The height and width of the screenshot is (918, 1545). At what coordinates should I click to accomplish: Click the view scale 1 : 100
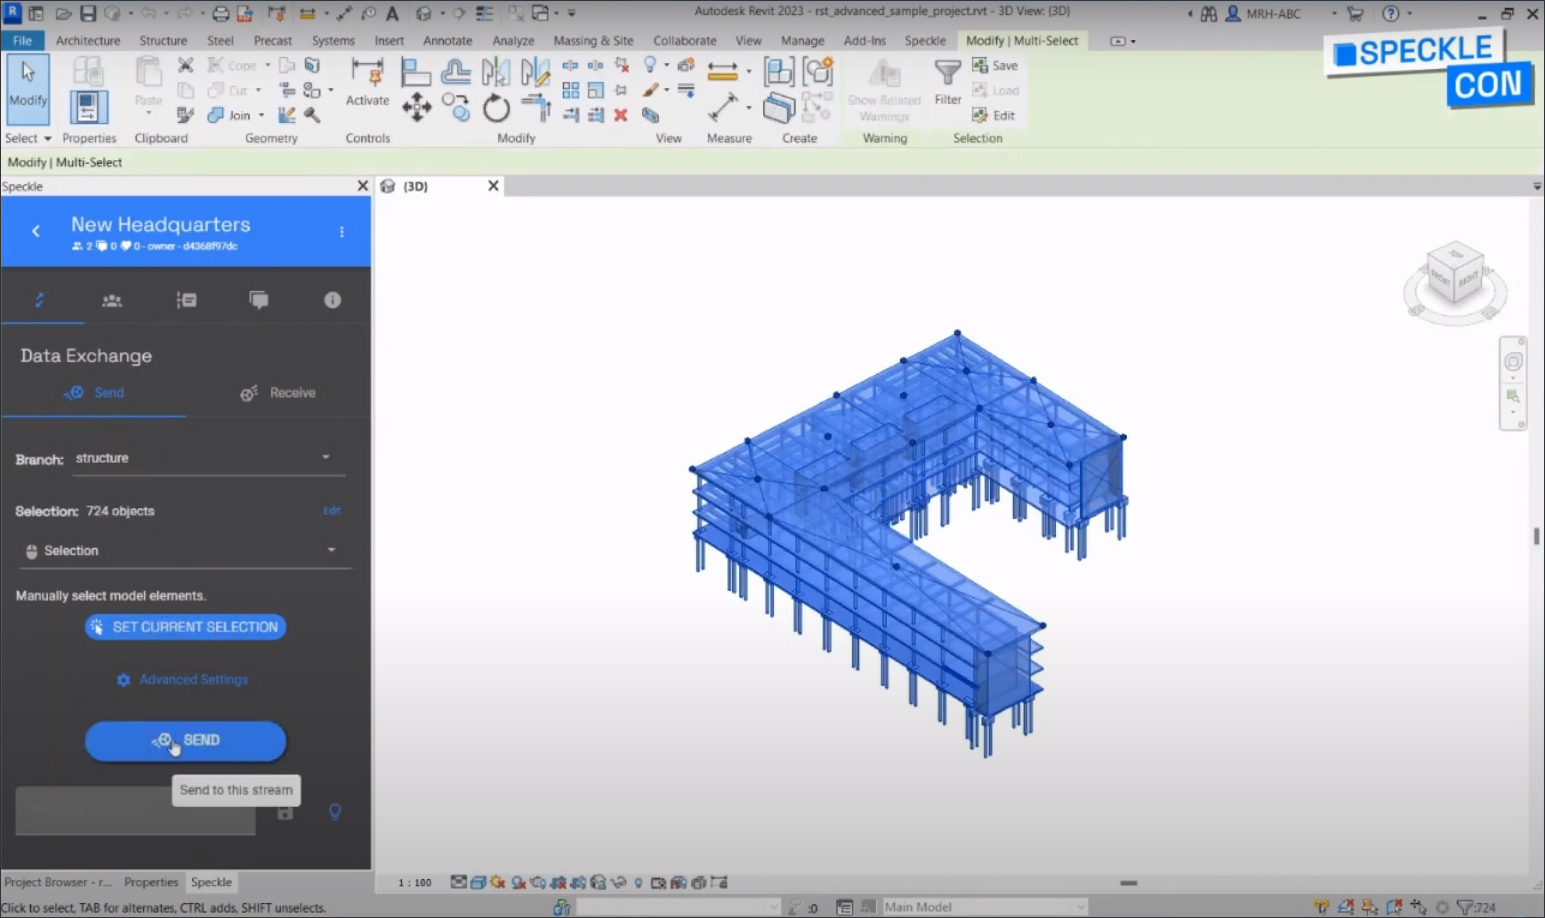tap(415, 883)
